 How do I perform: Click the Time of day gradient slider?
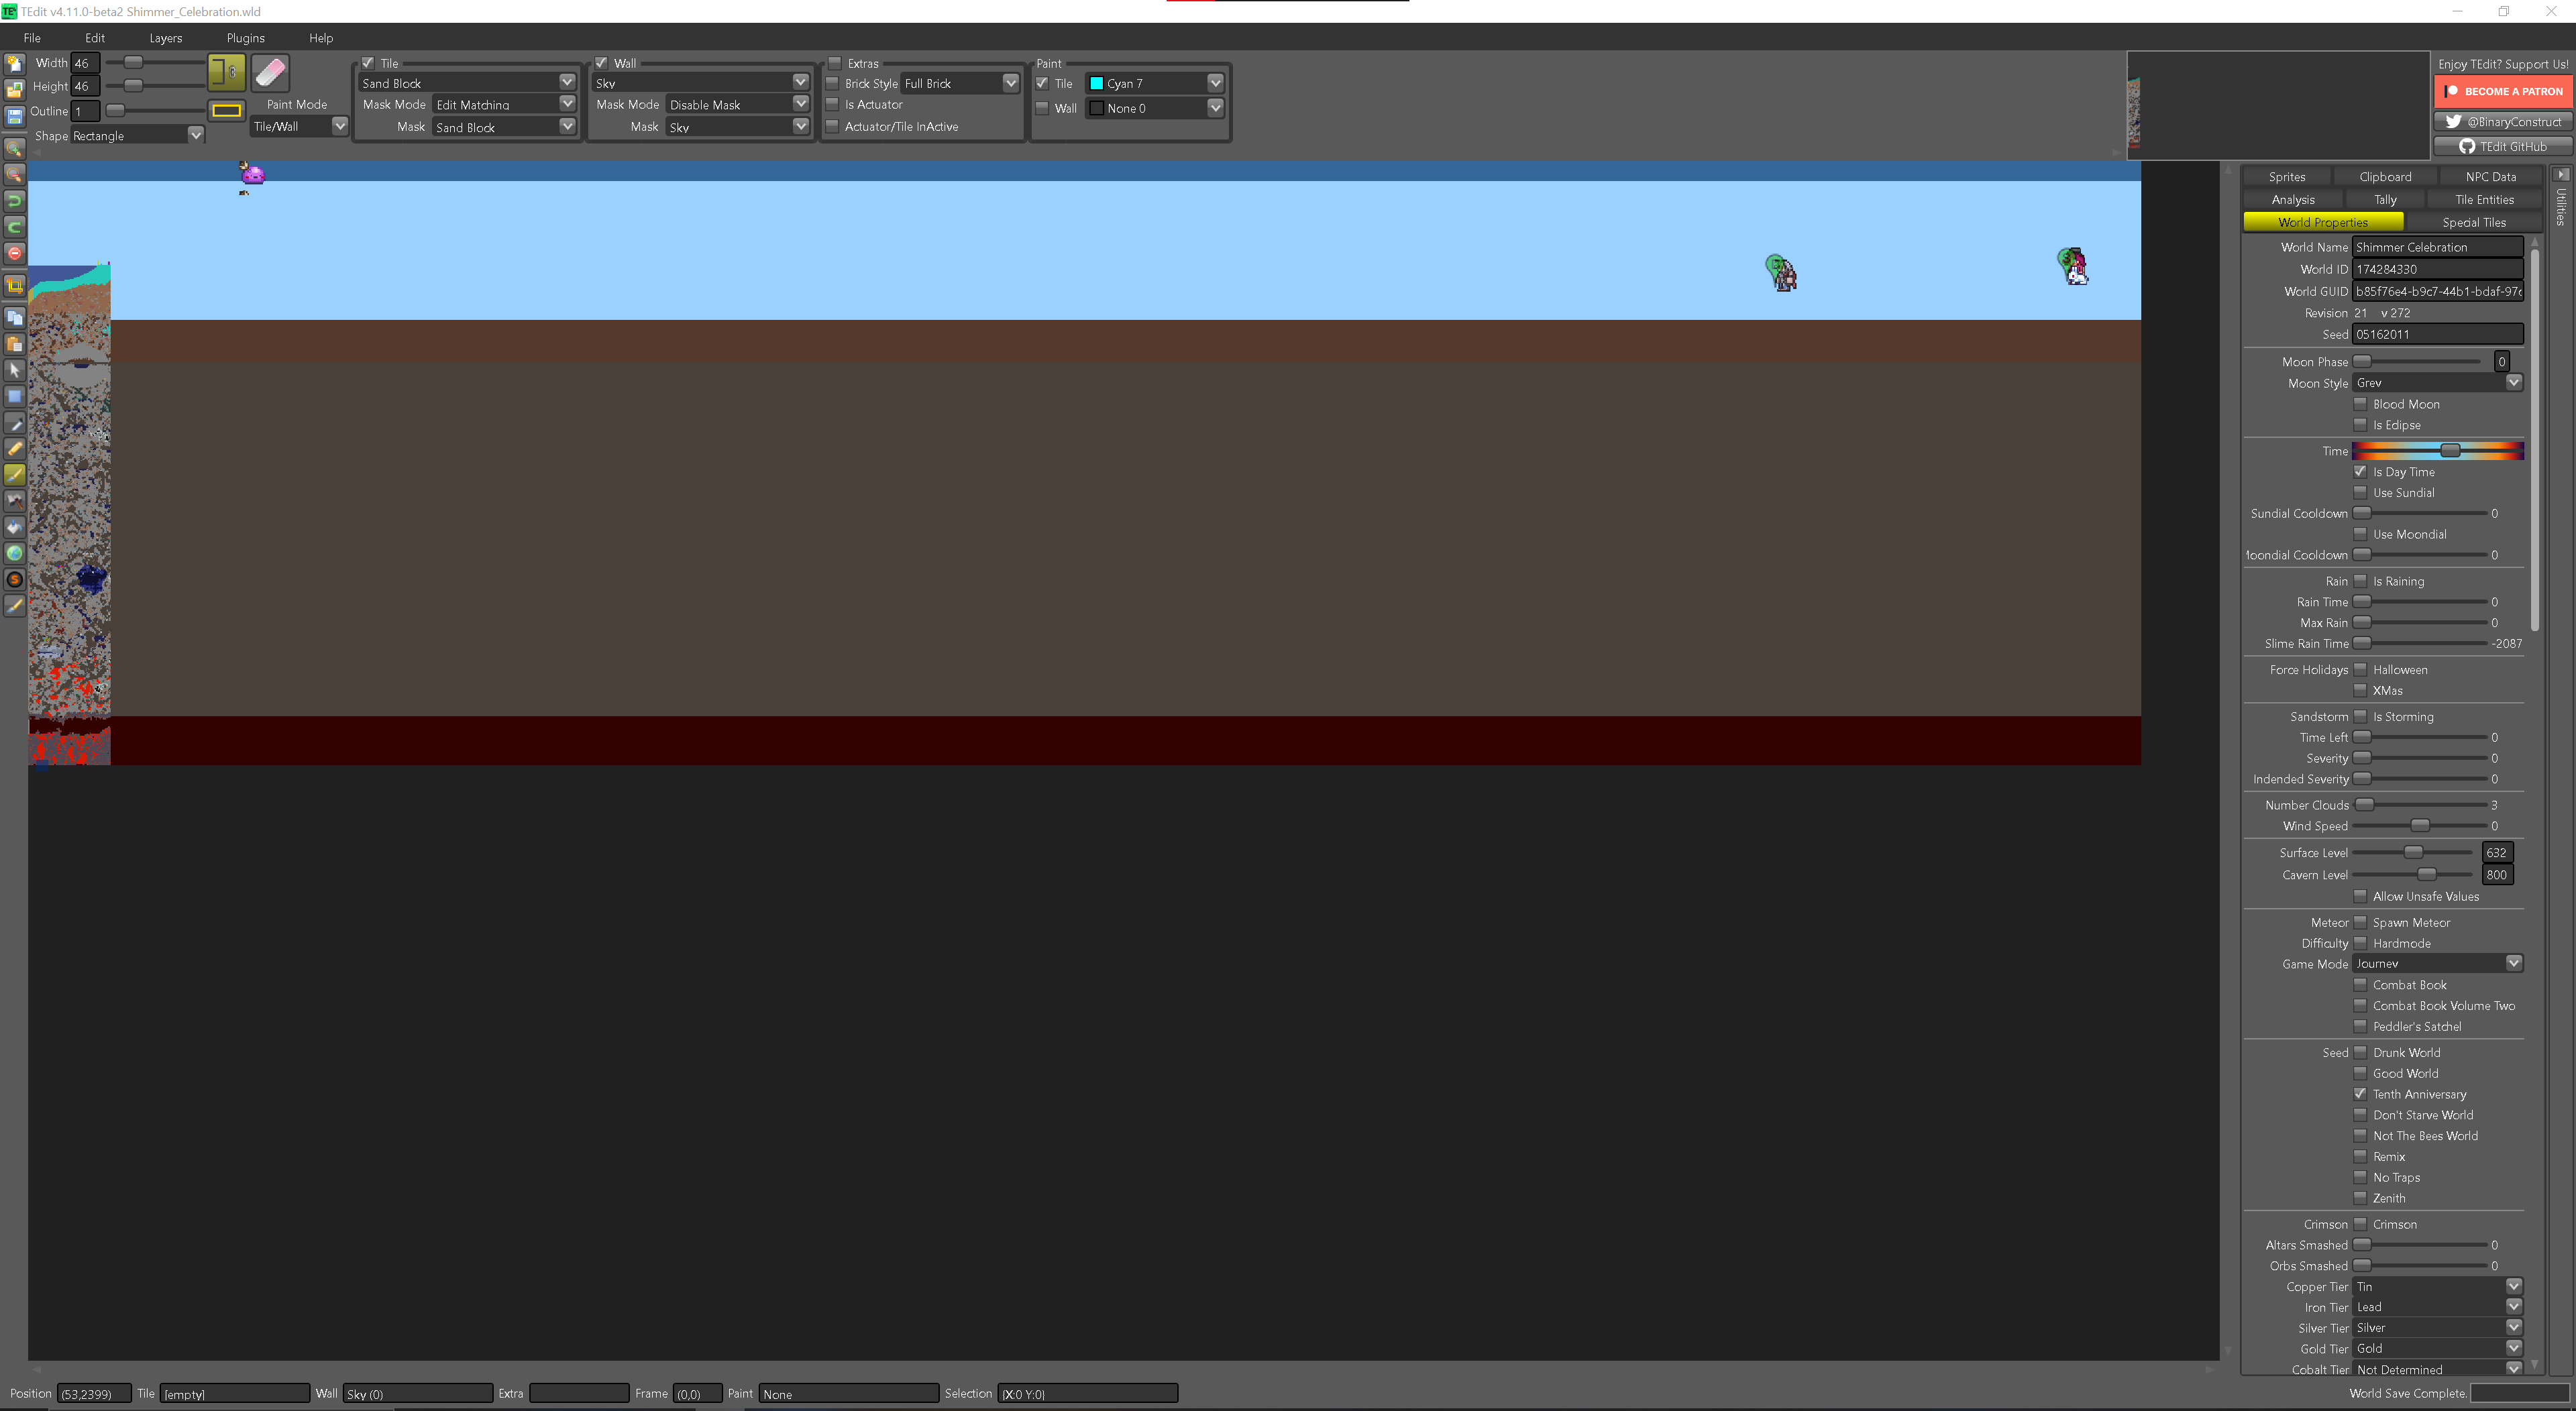pyautogui.click(x=2438, y=451)
